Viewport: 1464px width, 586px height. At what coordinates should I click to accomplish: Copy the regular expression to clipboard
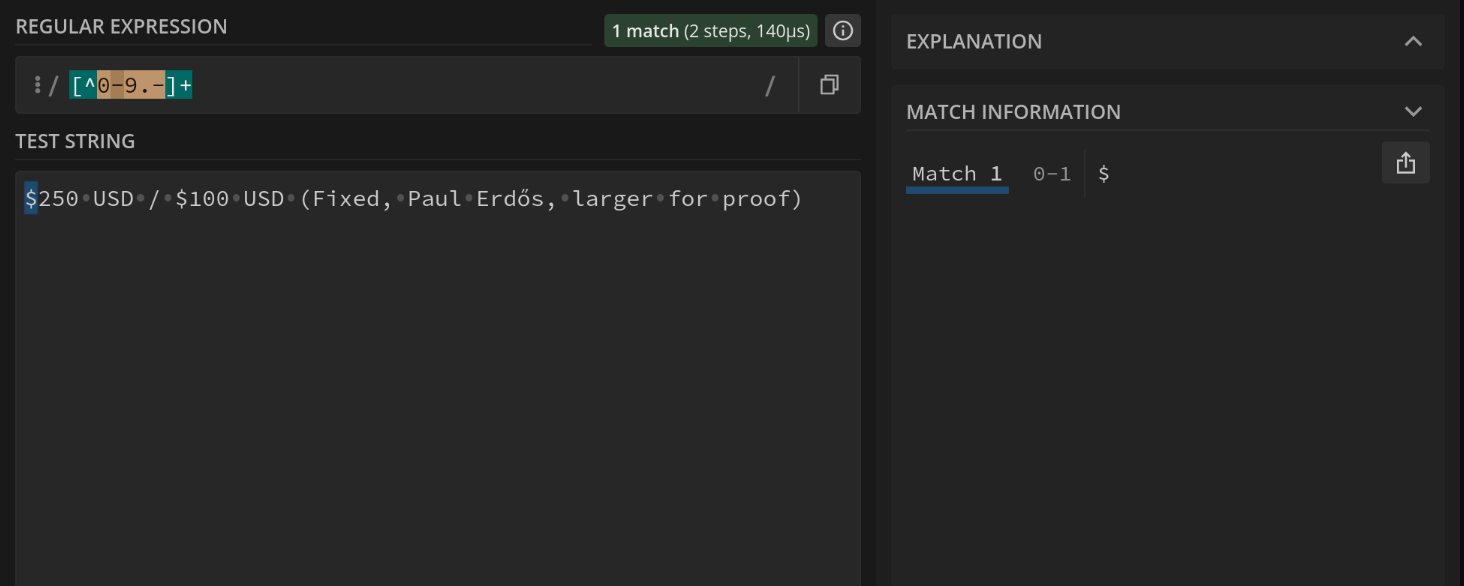[829, 85]
